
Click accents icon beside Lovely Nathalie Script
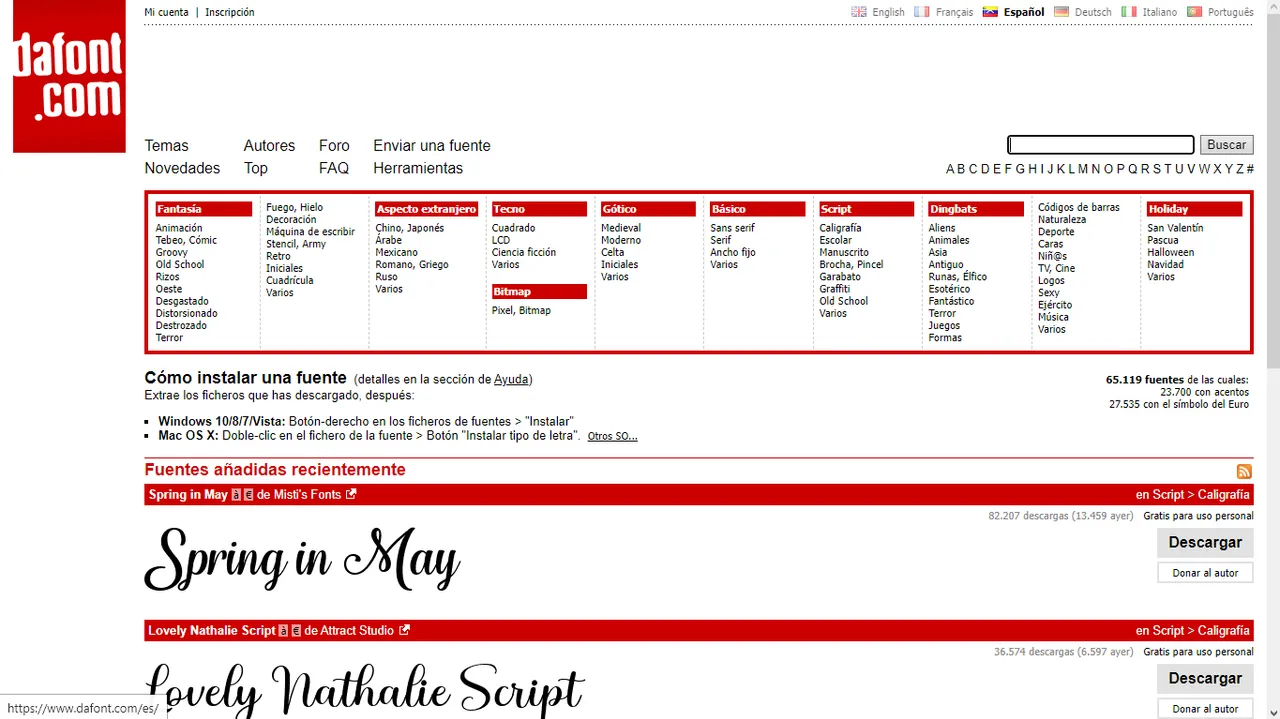(x=283, y=630)
